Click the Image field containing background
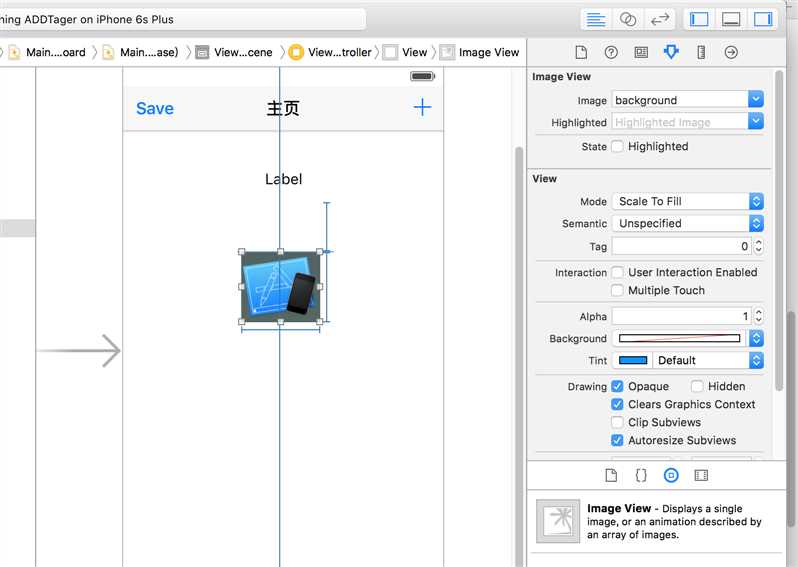798x567 pixels. click(x=680, y=100)
